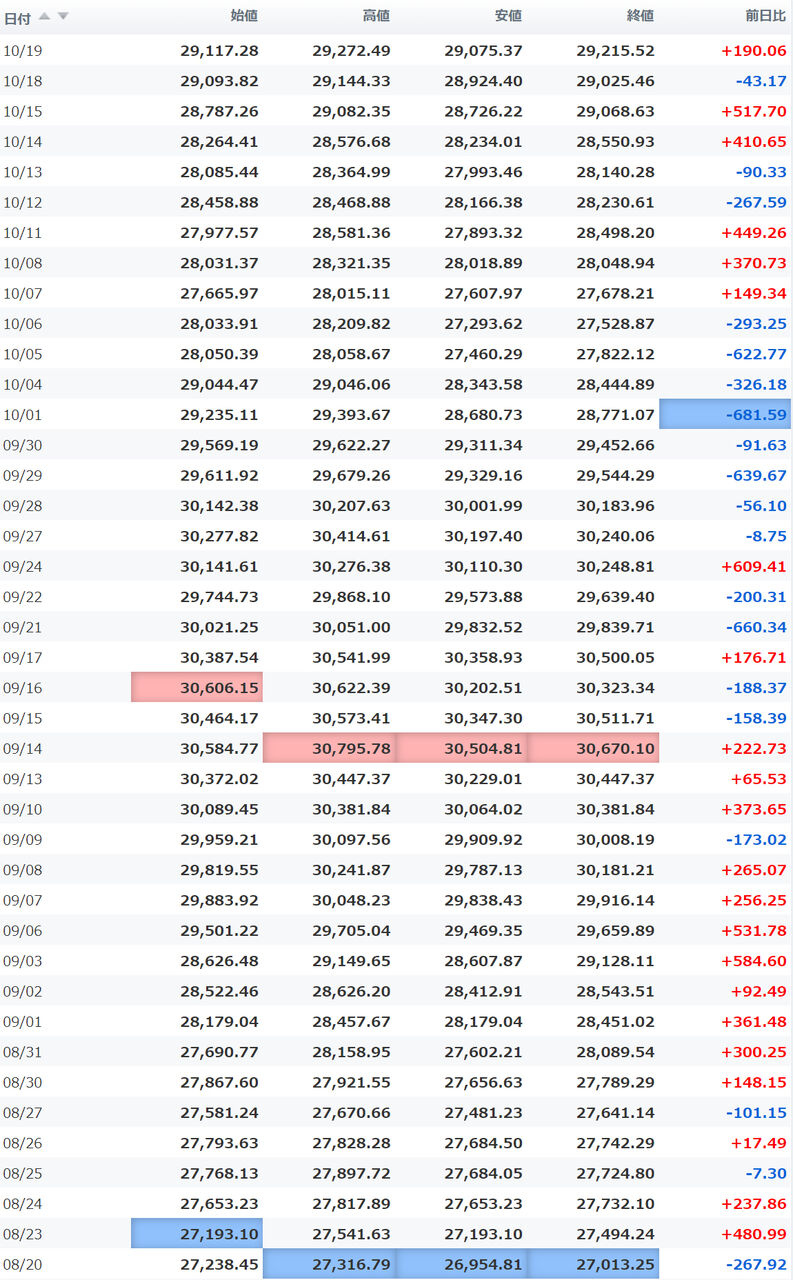Select the highlighted open 30,606.15
Screen dimensions: 793x1280
pos(197,687)
